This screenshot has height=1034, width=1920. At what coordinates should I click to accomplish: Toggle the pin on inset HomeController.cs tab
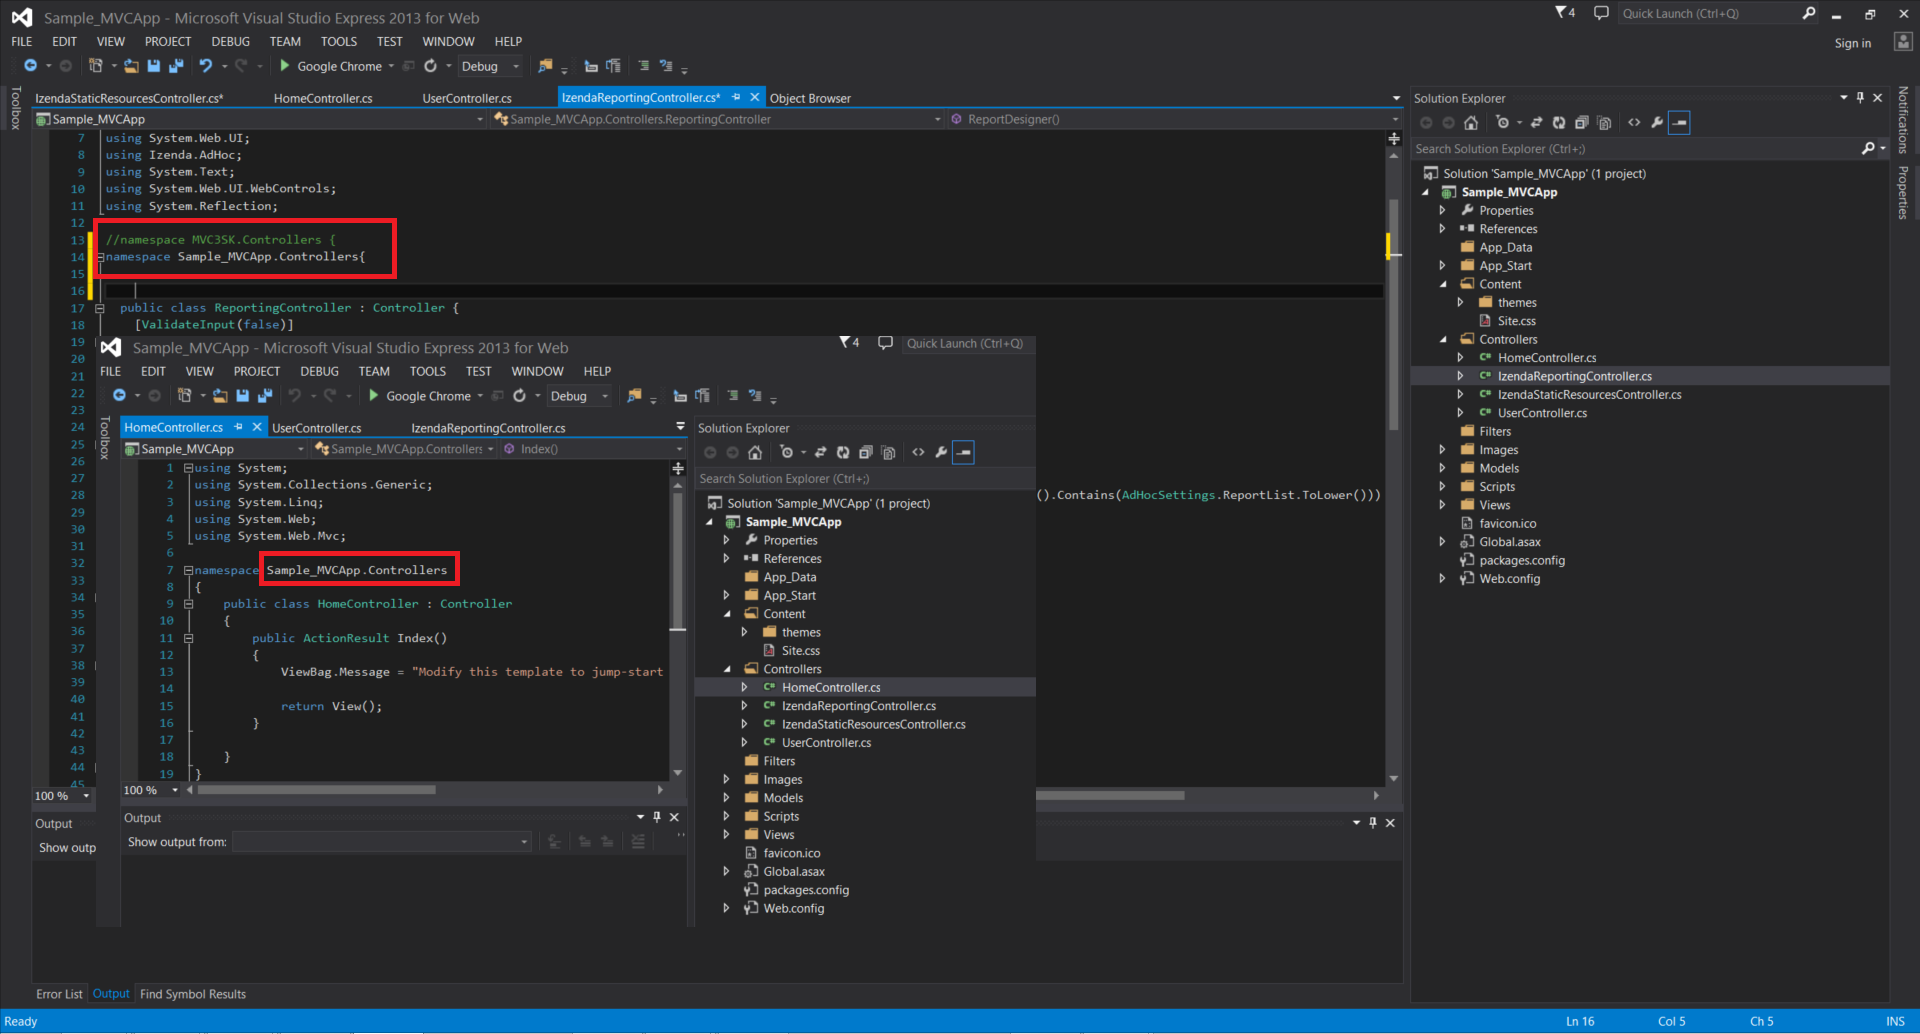pos(238,427)
